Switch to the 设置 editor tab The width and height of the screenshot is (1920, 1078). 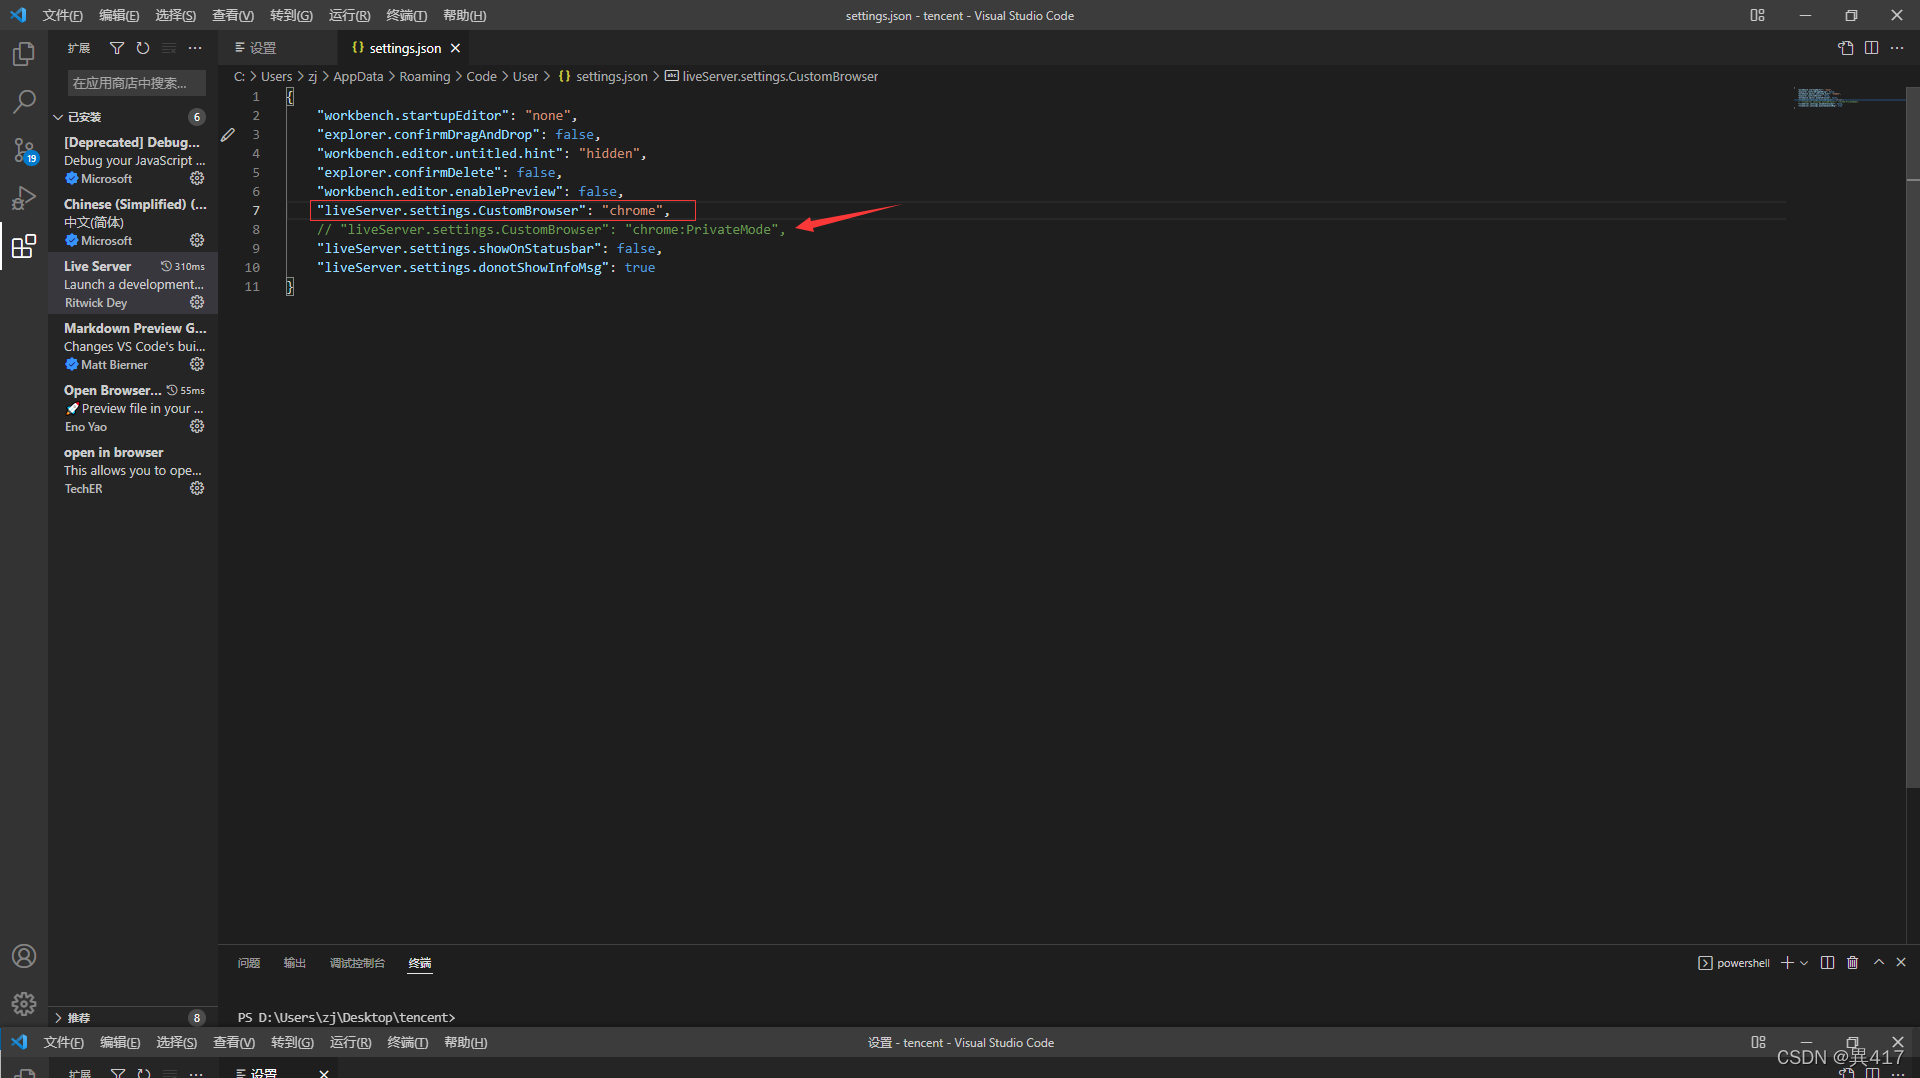pyautogui.click(x=278, y=48)
